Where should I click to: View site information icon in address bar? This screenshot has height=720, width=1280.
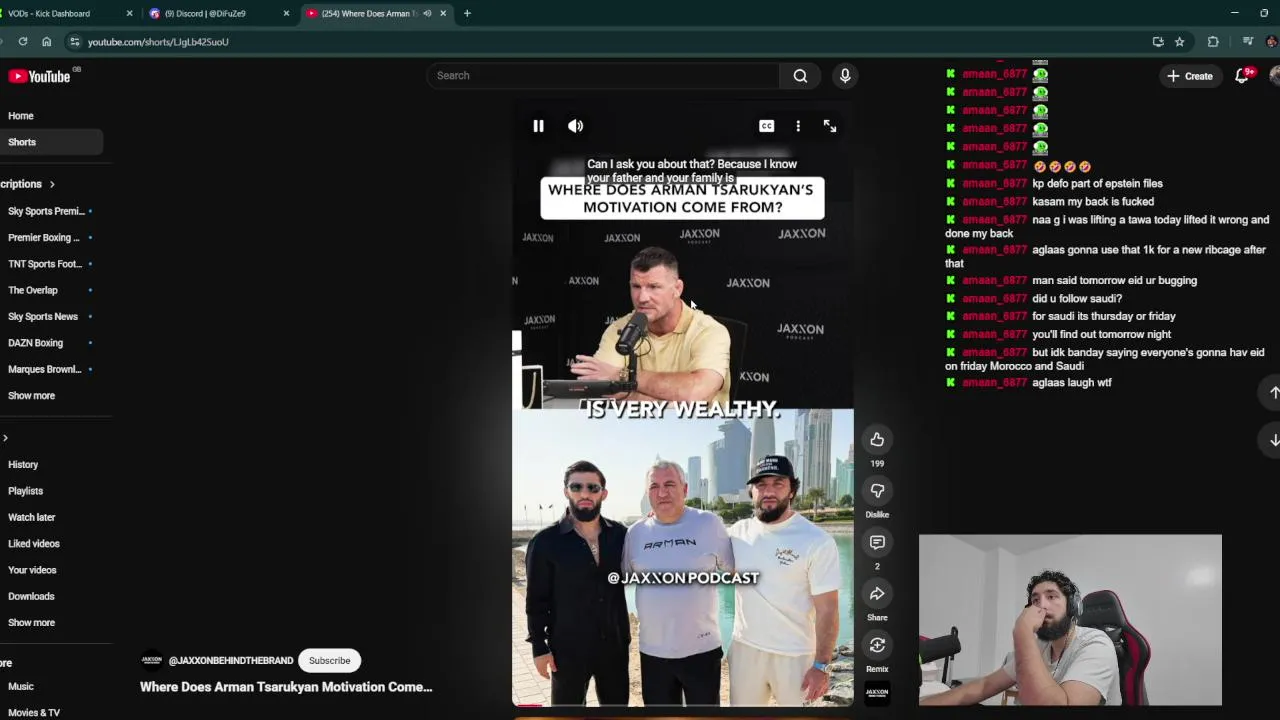tap(74, 42)
